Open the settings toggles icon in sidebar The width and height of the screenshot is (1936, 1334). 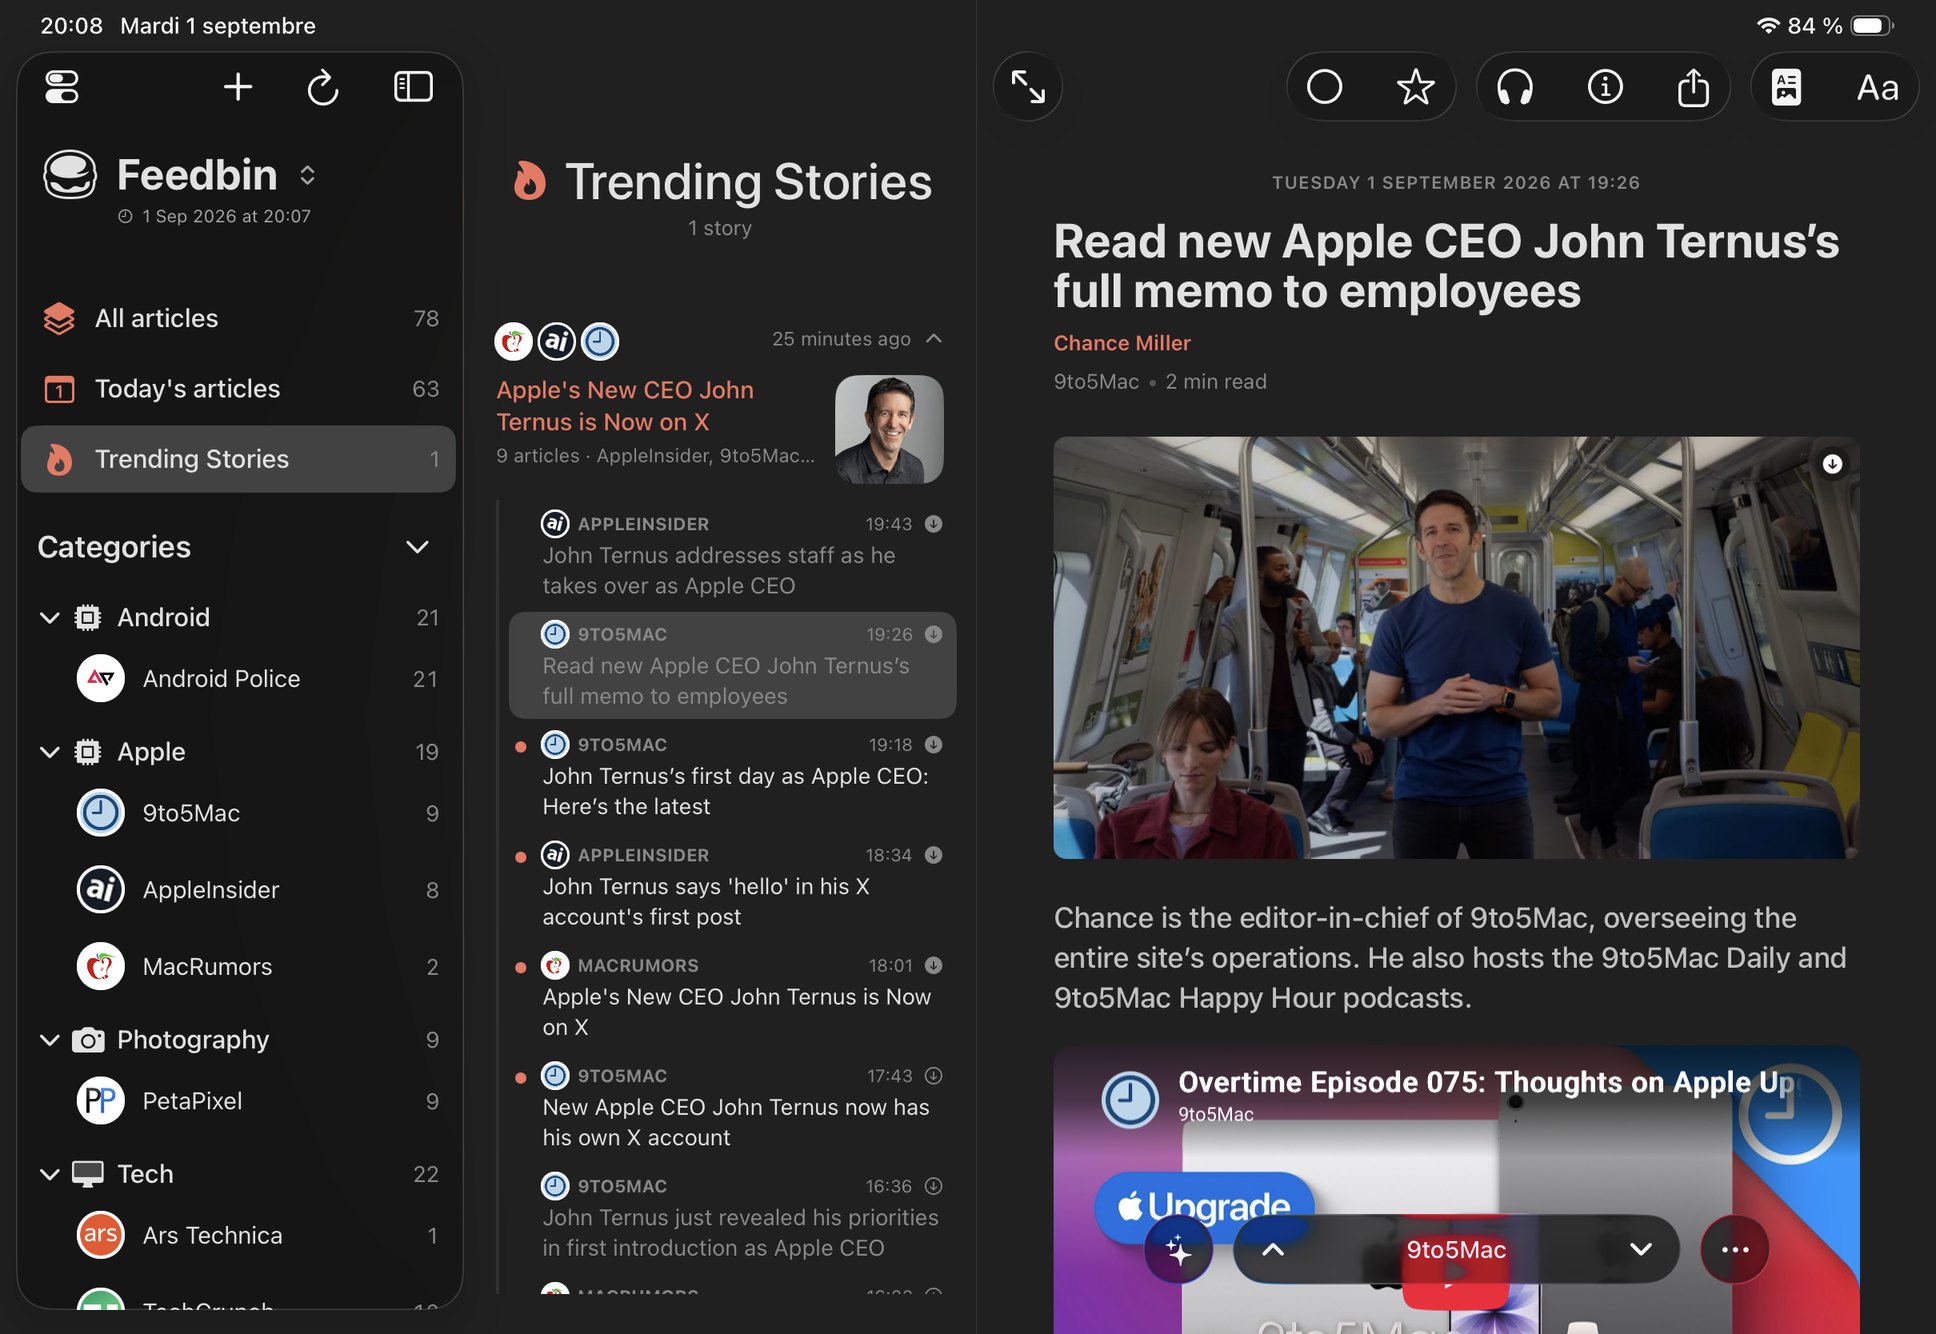(62, 87)
